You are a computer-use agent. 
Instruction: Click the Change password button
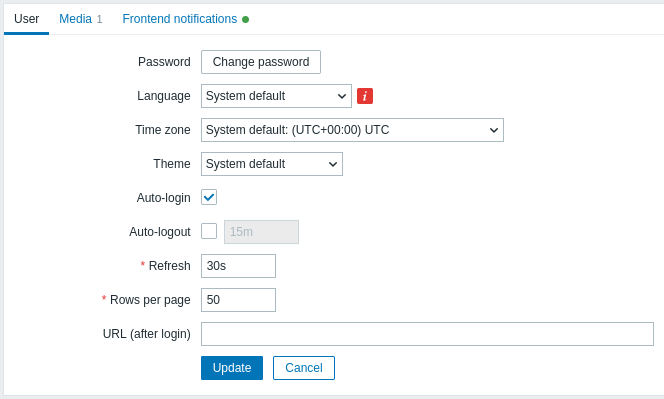point(261,62)
